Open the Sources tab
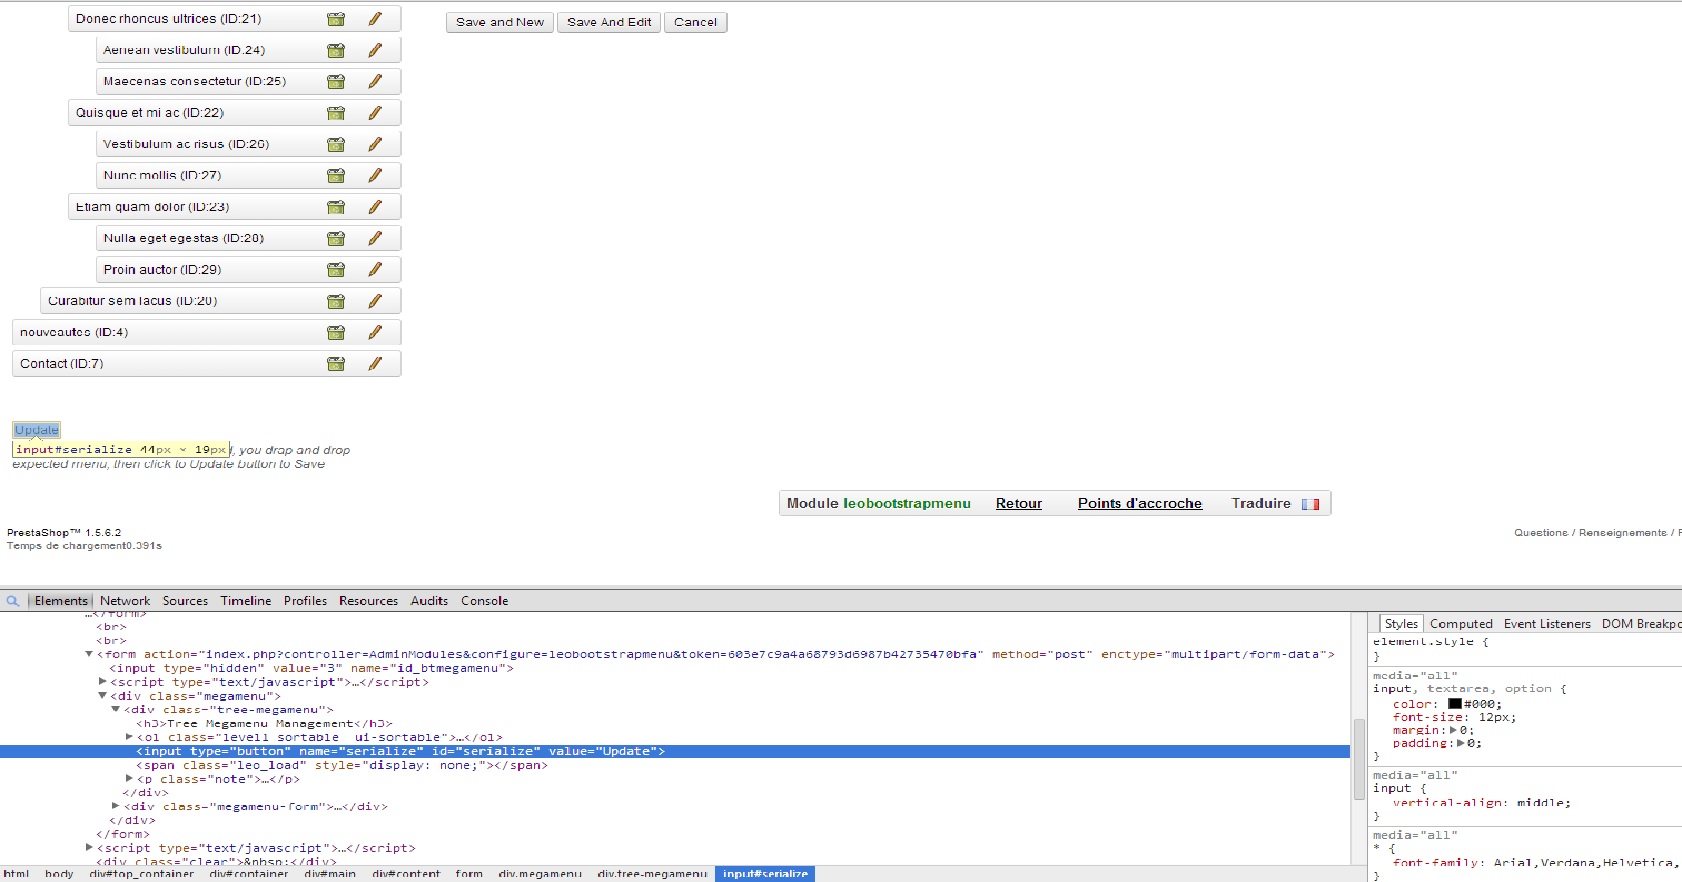 coord(186,601)
